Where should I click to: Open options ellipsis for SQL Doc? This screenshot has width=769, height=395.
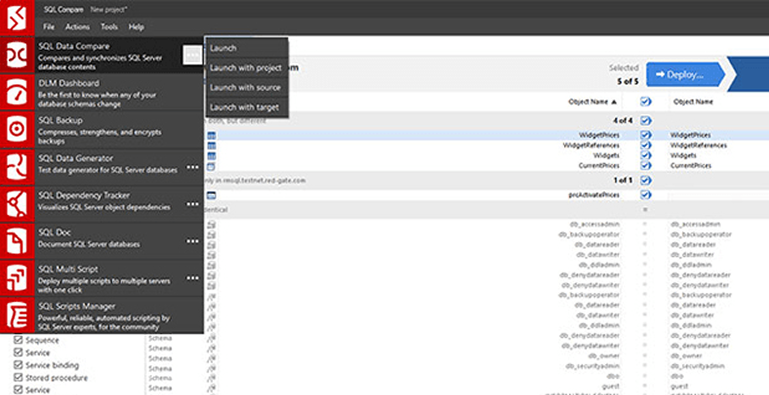click(193, 241)
